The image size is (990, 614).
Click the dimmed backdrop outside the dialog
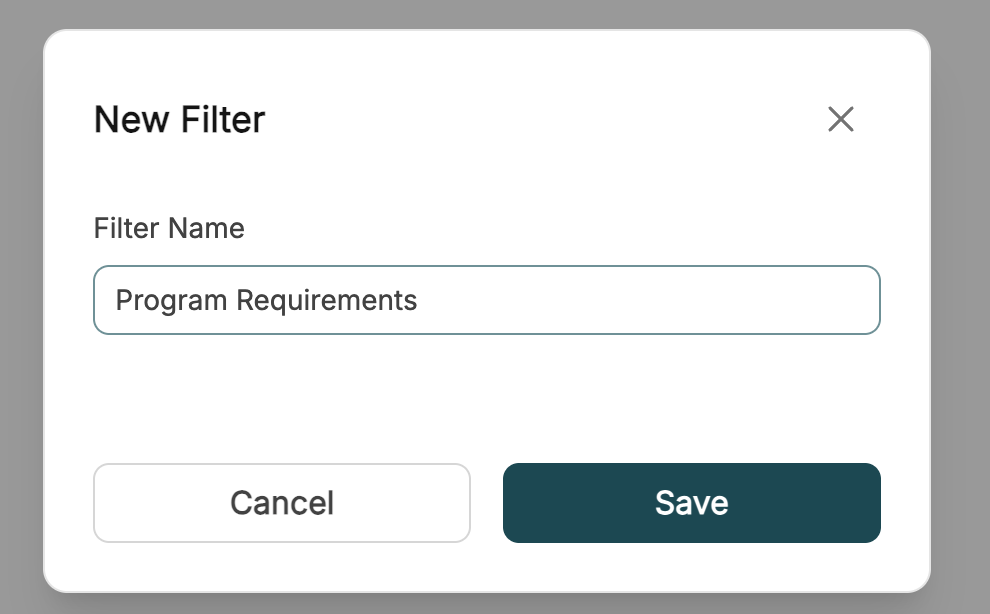pyautogui.click(x=960, y=316)
